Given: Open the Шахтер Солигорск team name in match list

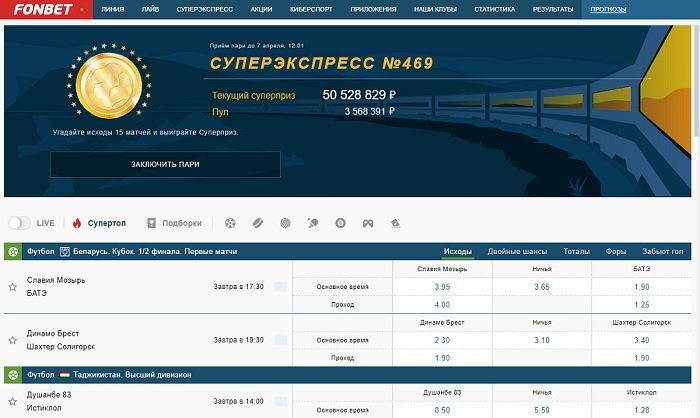Looking at the screenshot, I should (61, 347).
